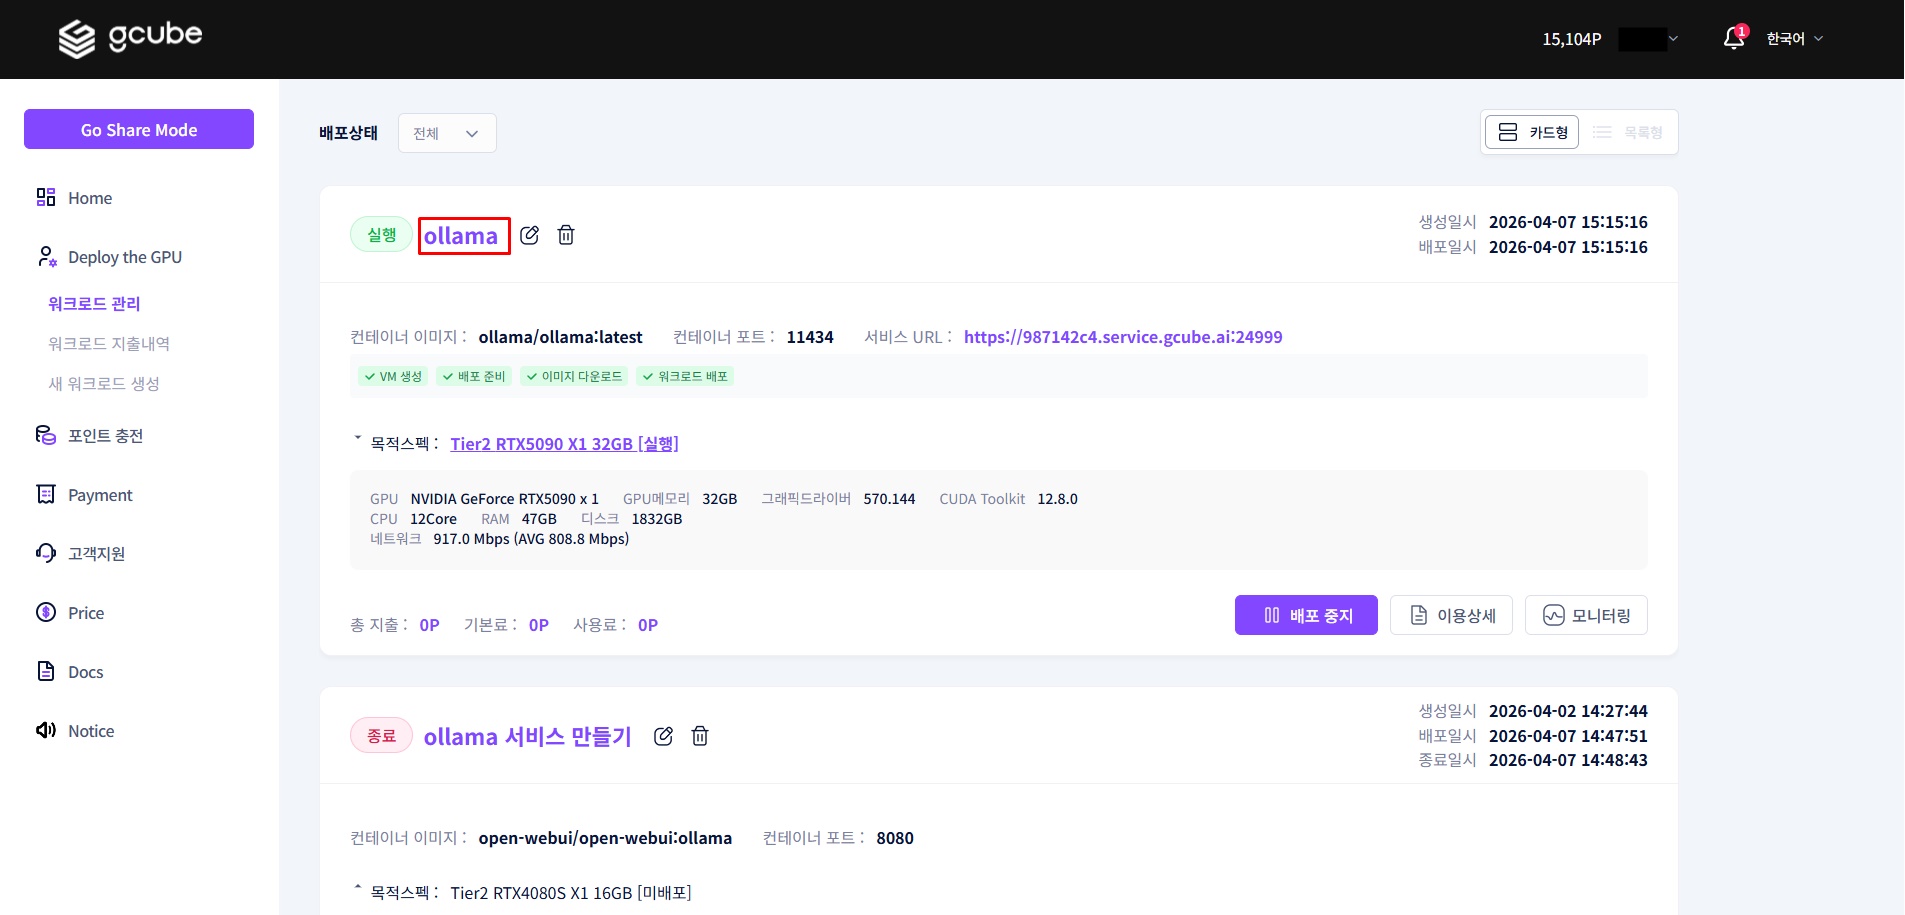Viewport: 1905px width, 915px height.
Task: Switch to 목록형 list view
Action: [1627, 132]
